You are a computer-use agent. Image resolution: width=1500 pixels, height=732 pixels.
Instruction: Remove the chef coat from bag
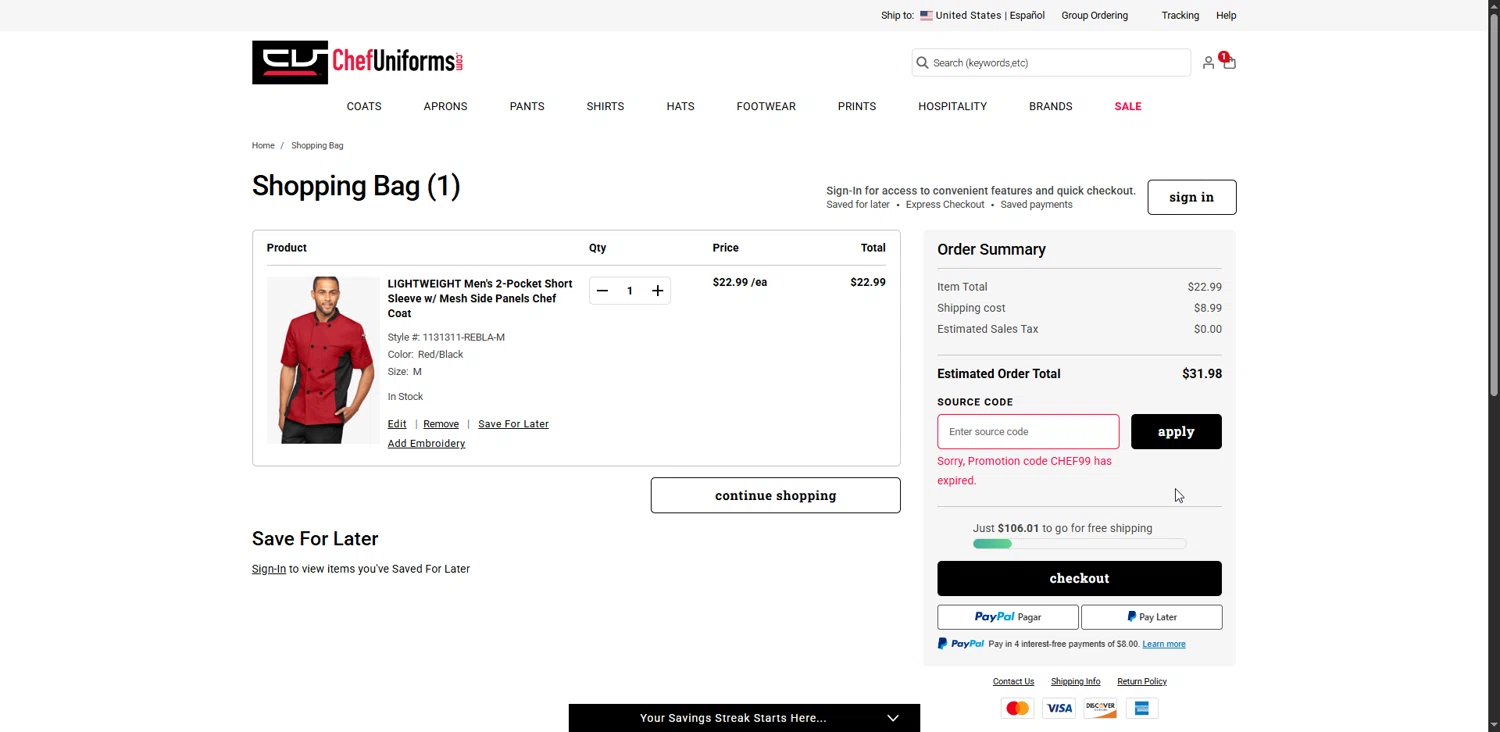(441, 424)
